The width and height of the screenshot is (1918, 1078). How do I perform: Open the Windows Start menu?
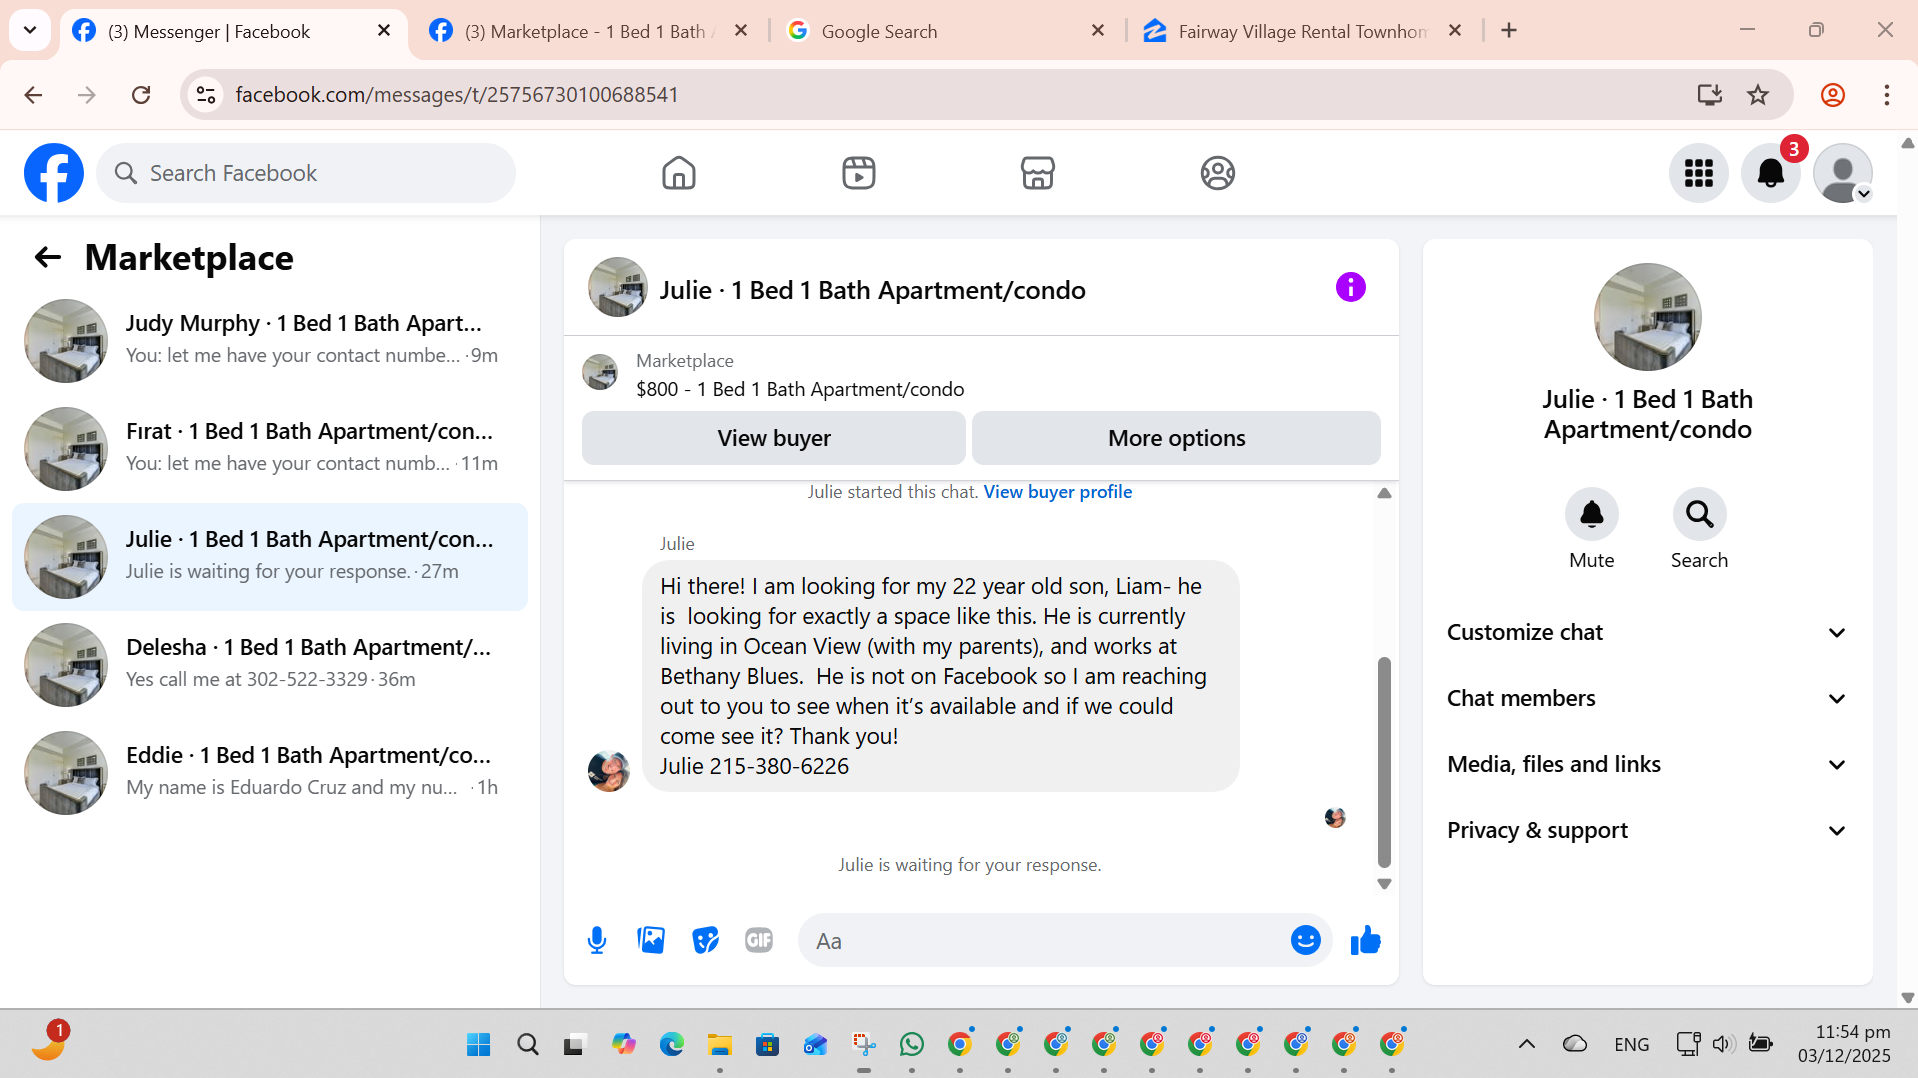(x=479, y=1045)
